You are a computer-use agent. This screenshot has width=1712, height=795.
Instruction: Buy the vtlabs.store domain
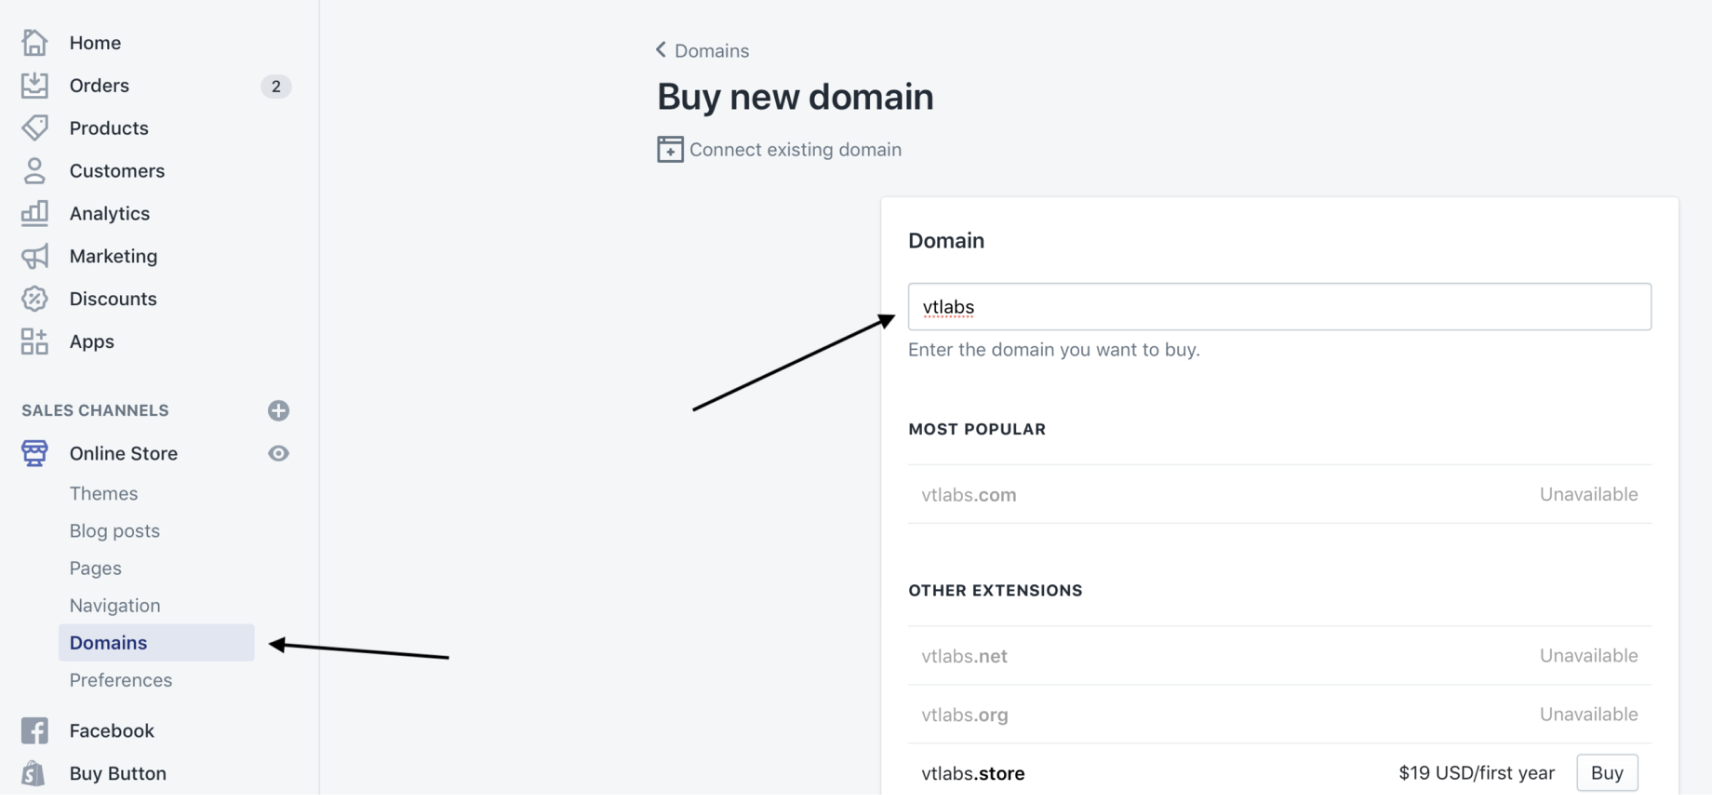(x=1605, y=772)
